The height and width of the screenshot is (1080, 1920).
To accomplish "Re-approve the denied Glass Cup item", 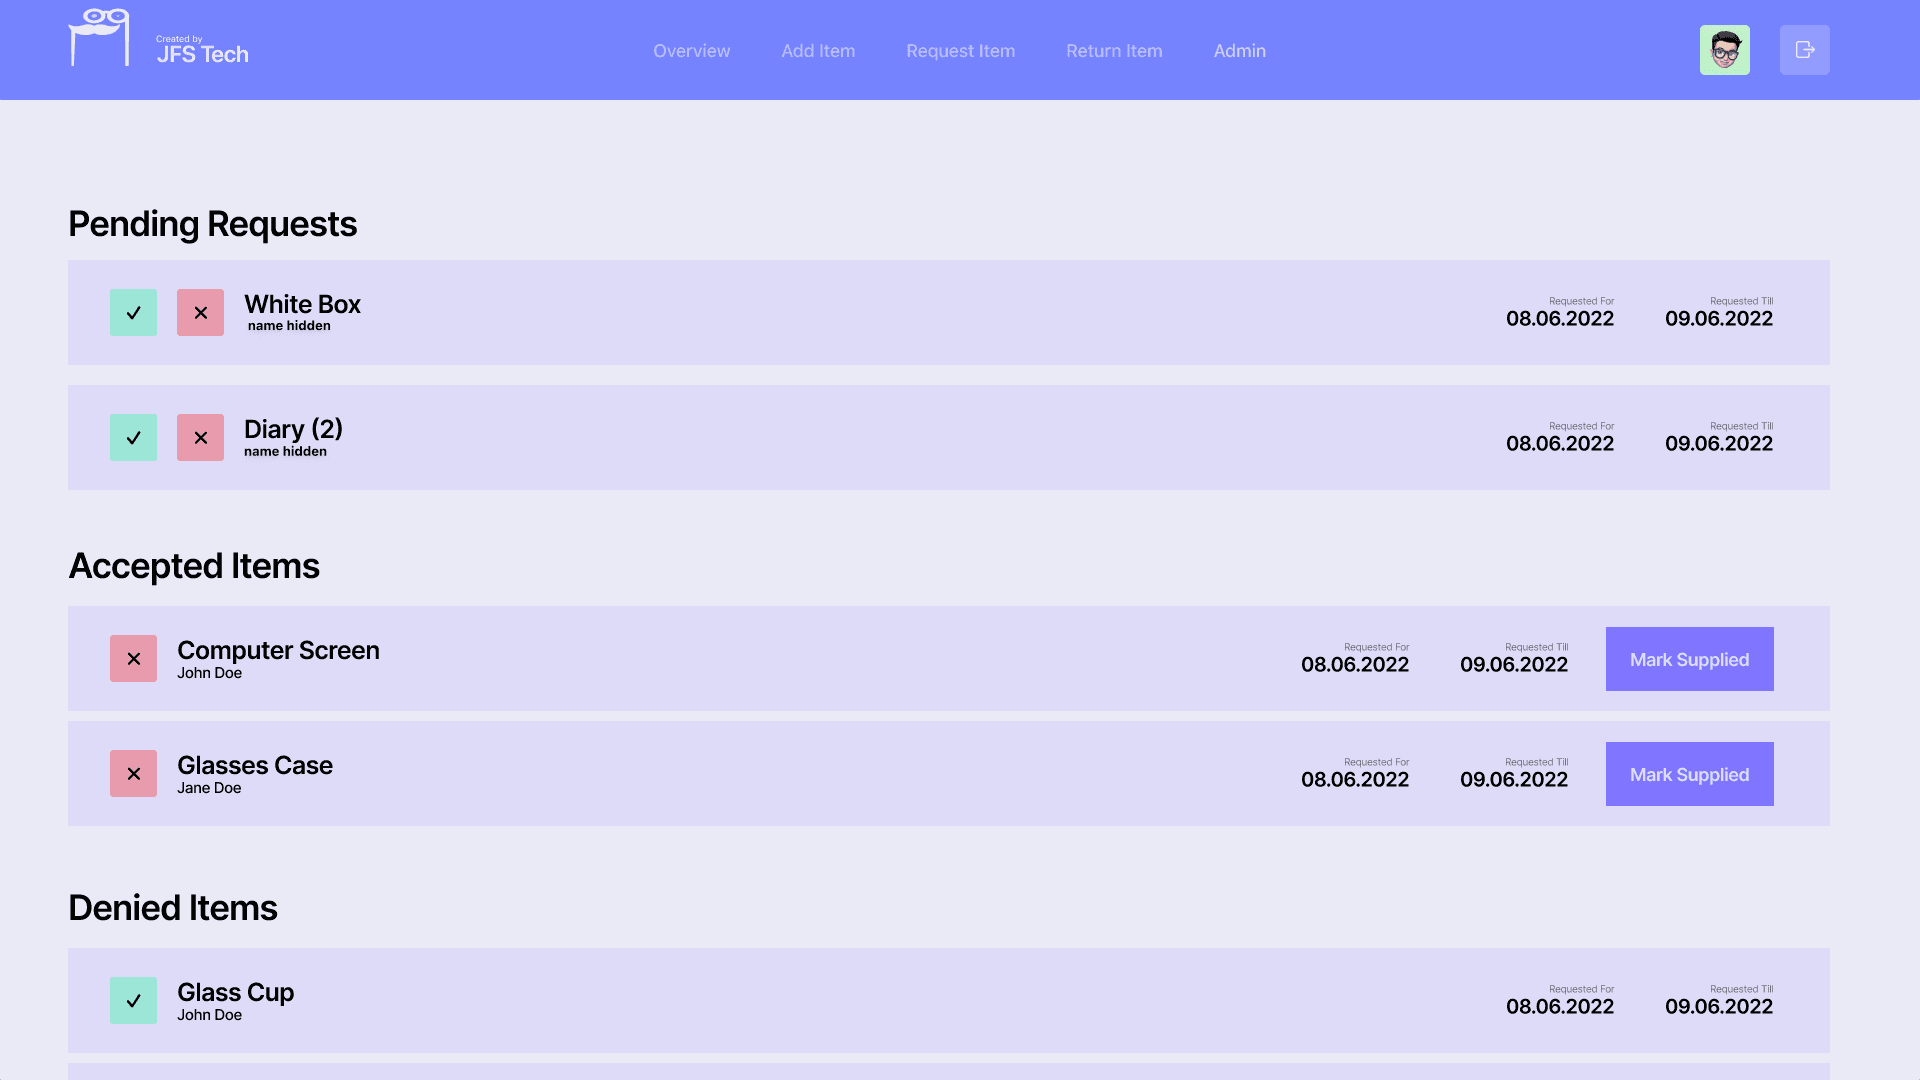I will (133, 1000).
